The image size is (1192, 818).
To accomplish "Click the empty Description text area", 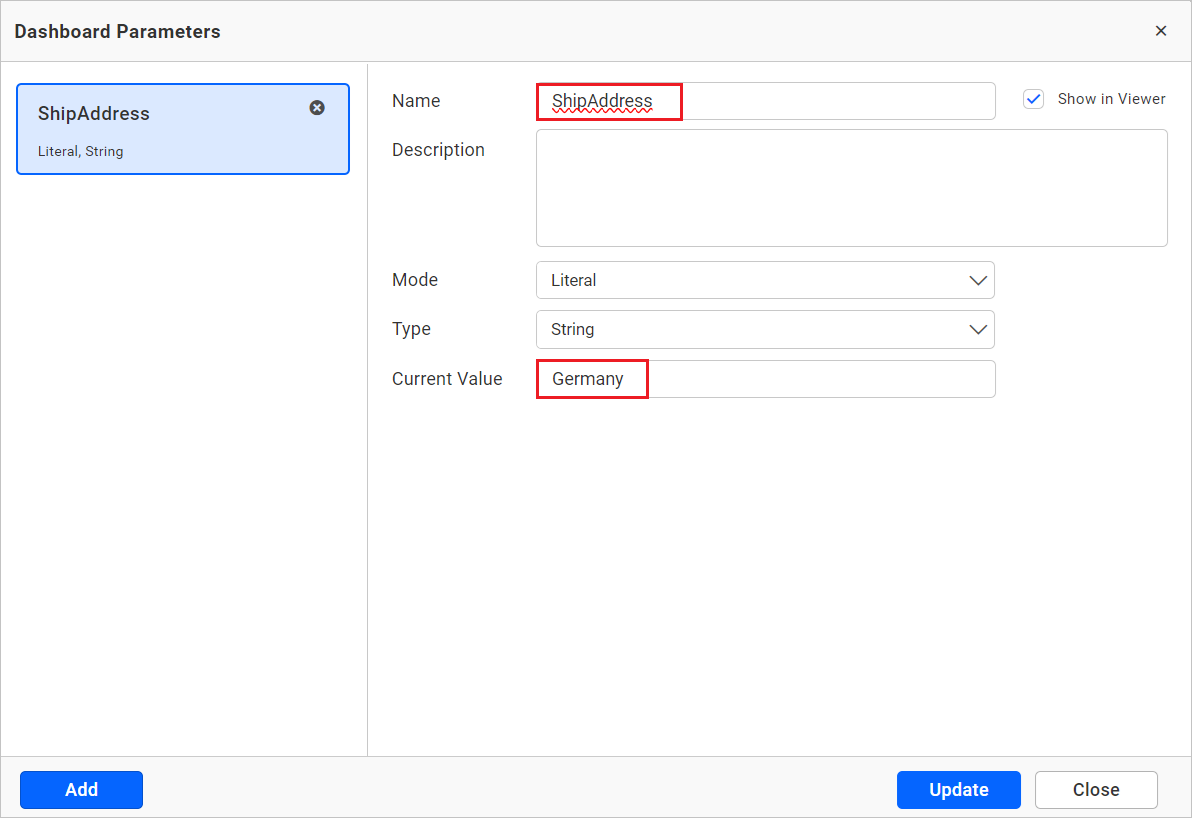I will [x=851, y=187].
